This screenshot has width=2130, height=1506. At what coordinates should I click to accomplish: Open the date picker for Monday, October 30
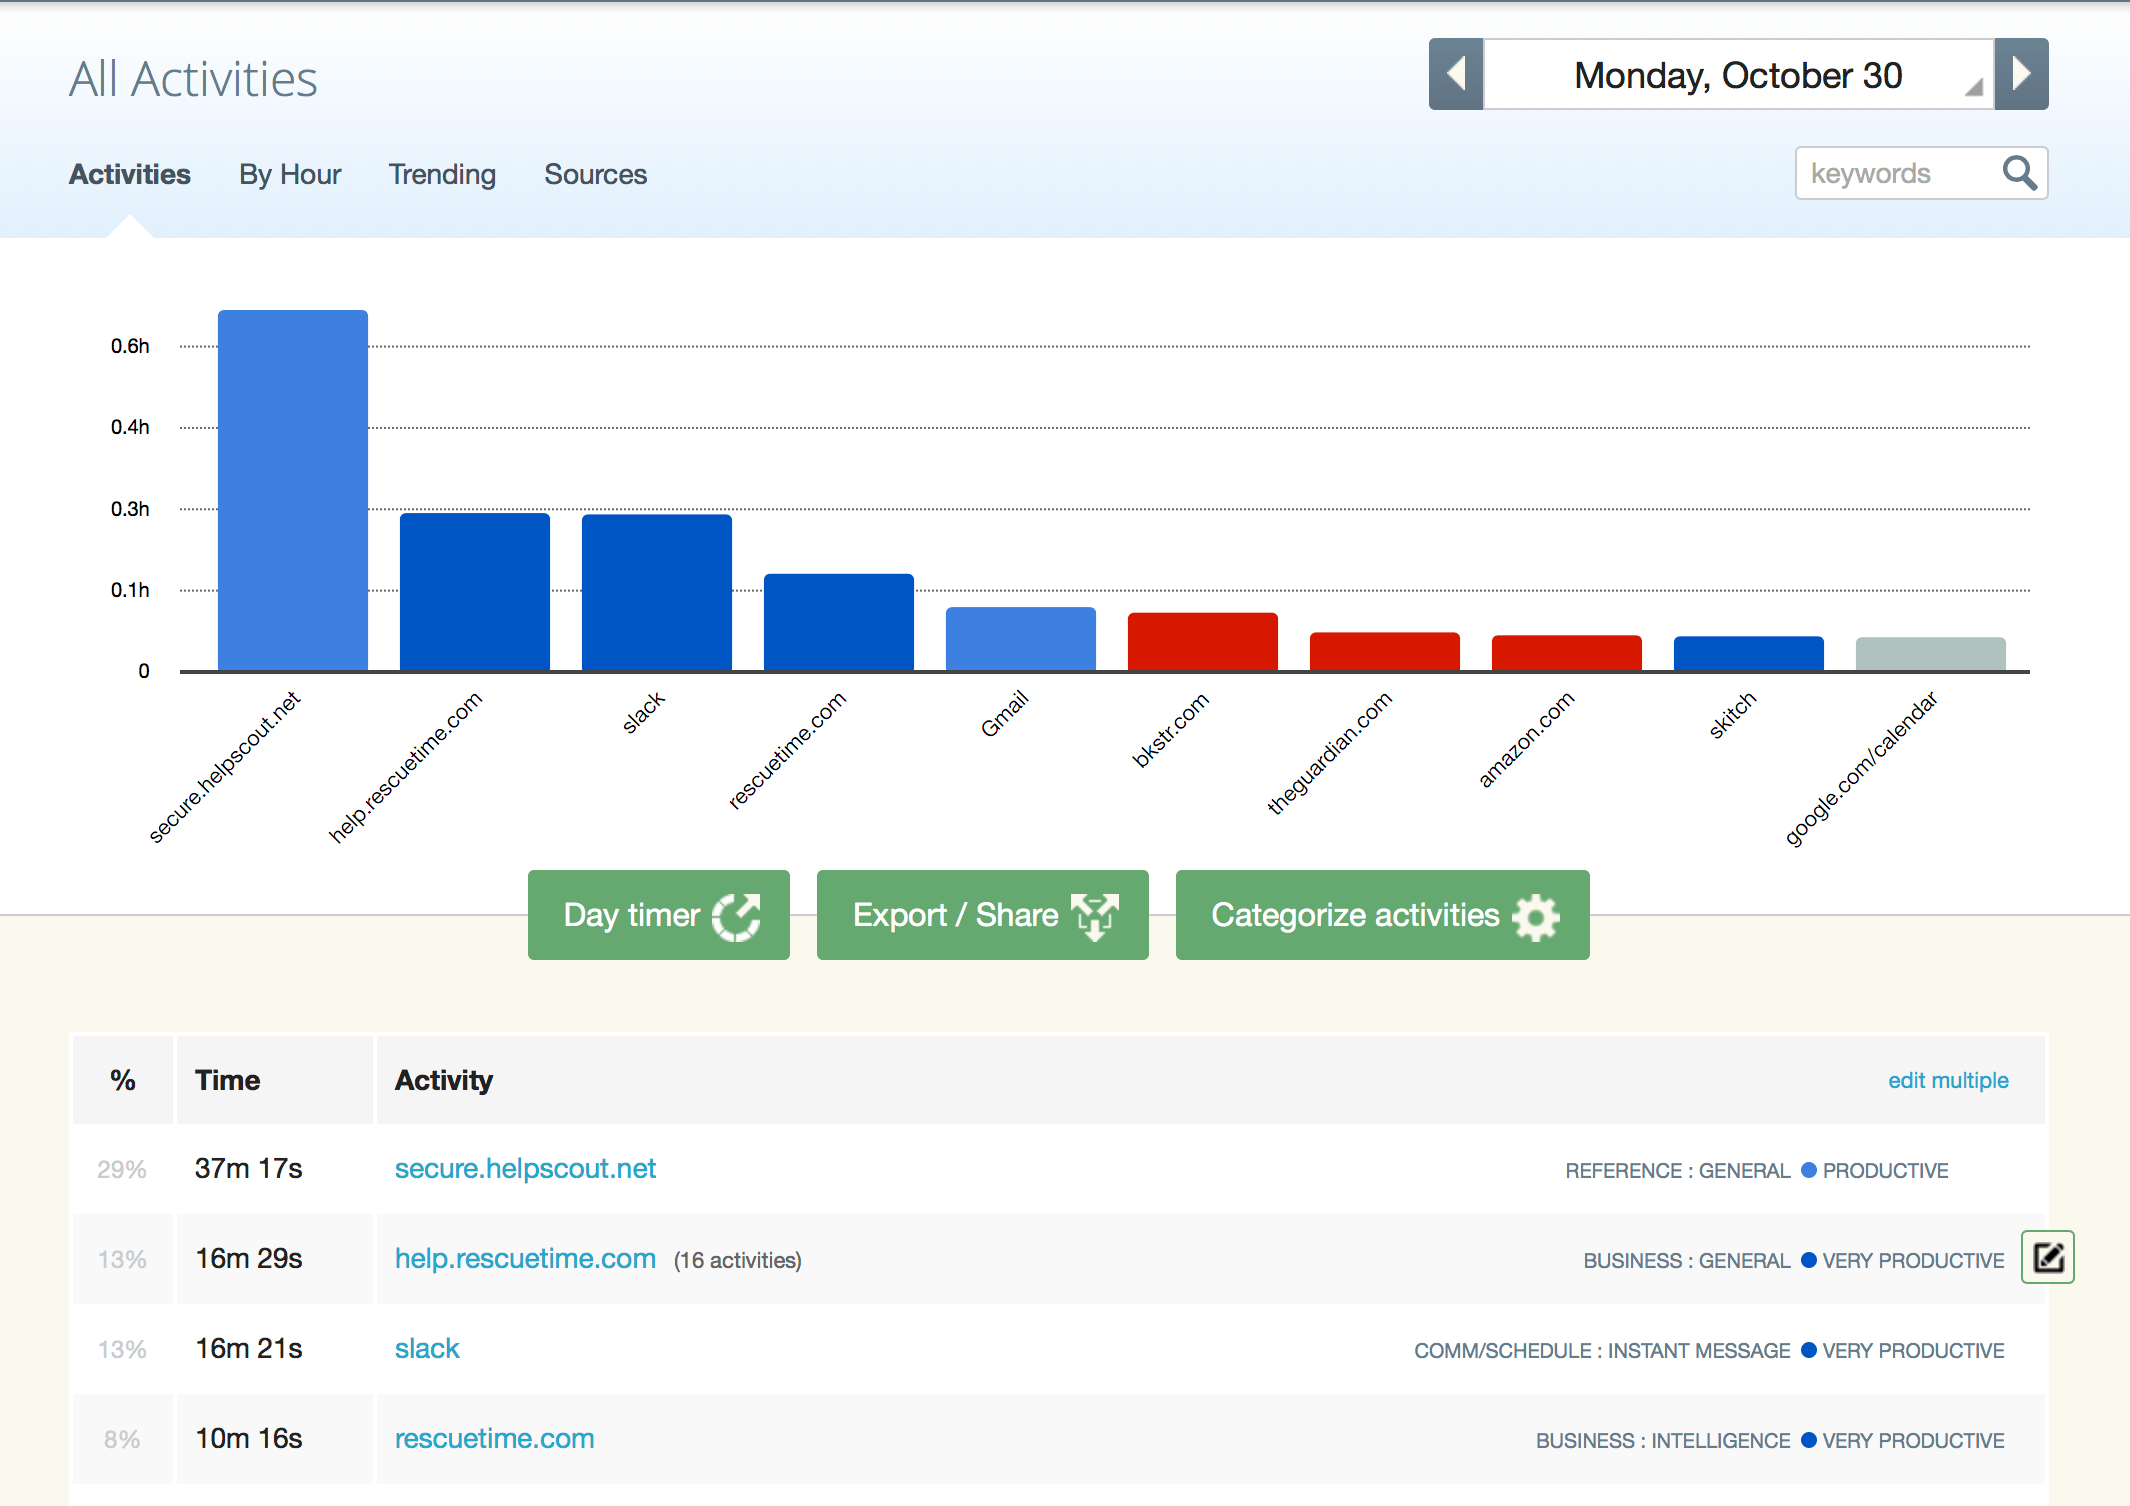pyautogui.click(x=1737, y=74)
